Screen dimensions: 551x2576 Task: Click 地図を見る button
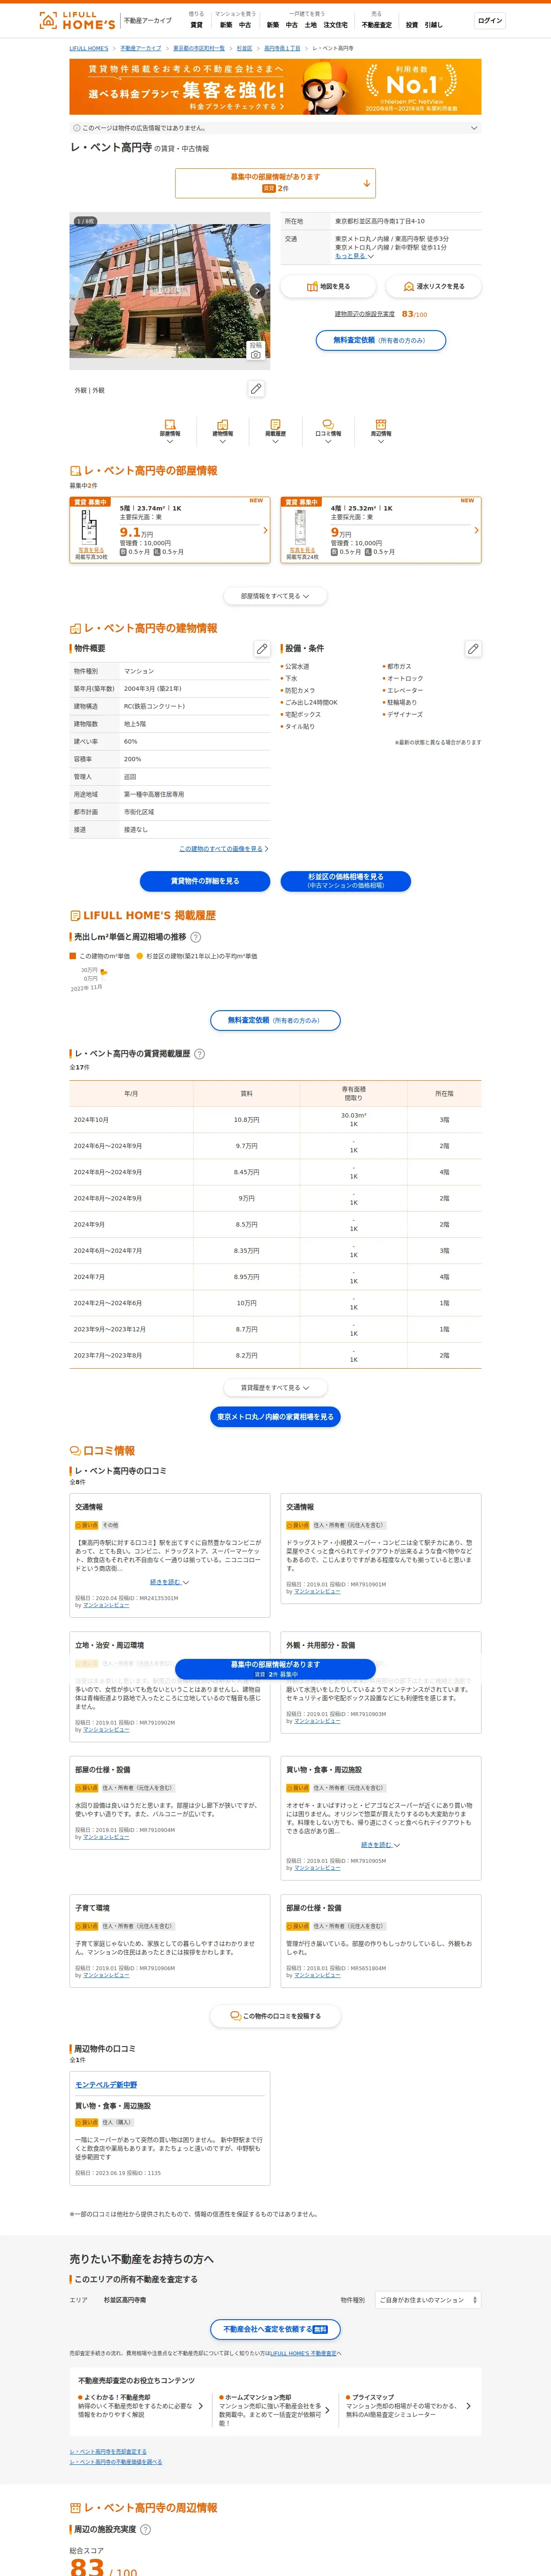click(x=328, y=286)
